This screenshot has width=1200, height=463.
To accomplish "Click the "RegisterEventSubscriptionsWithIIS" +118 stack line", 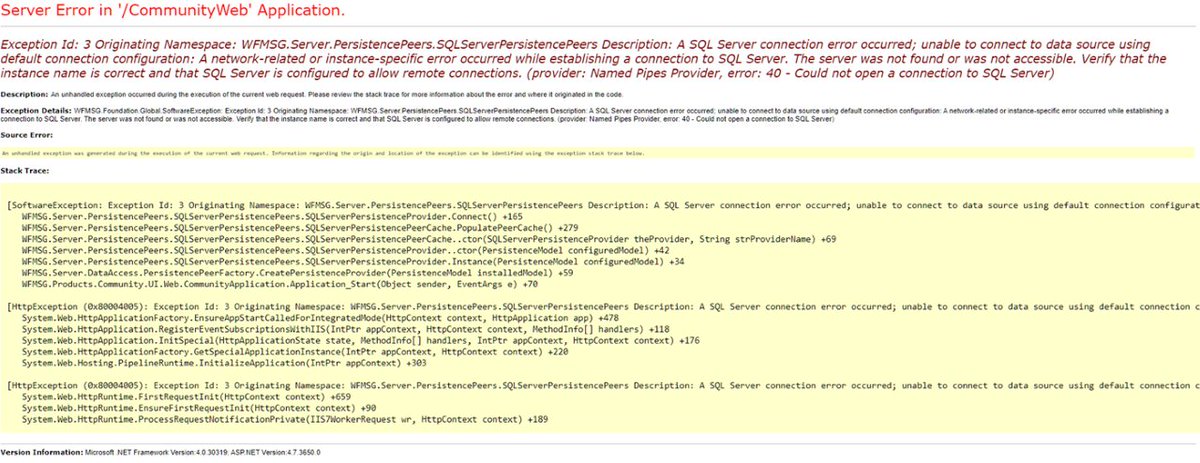I will pos(345,328).
